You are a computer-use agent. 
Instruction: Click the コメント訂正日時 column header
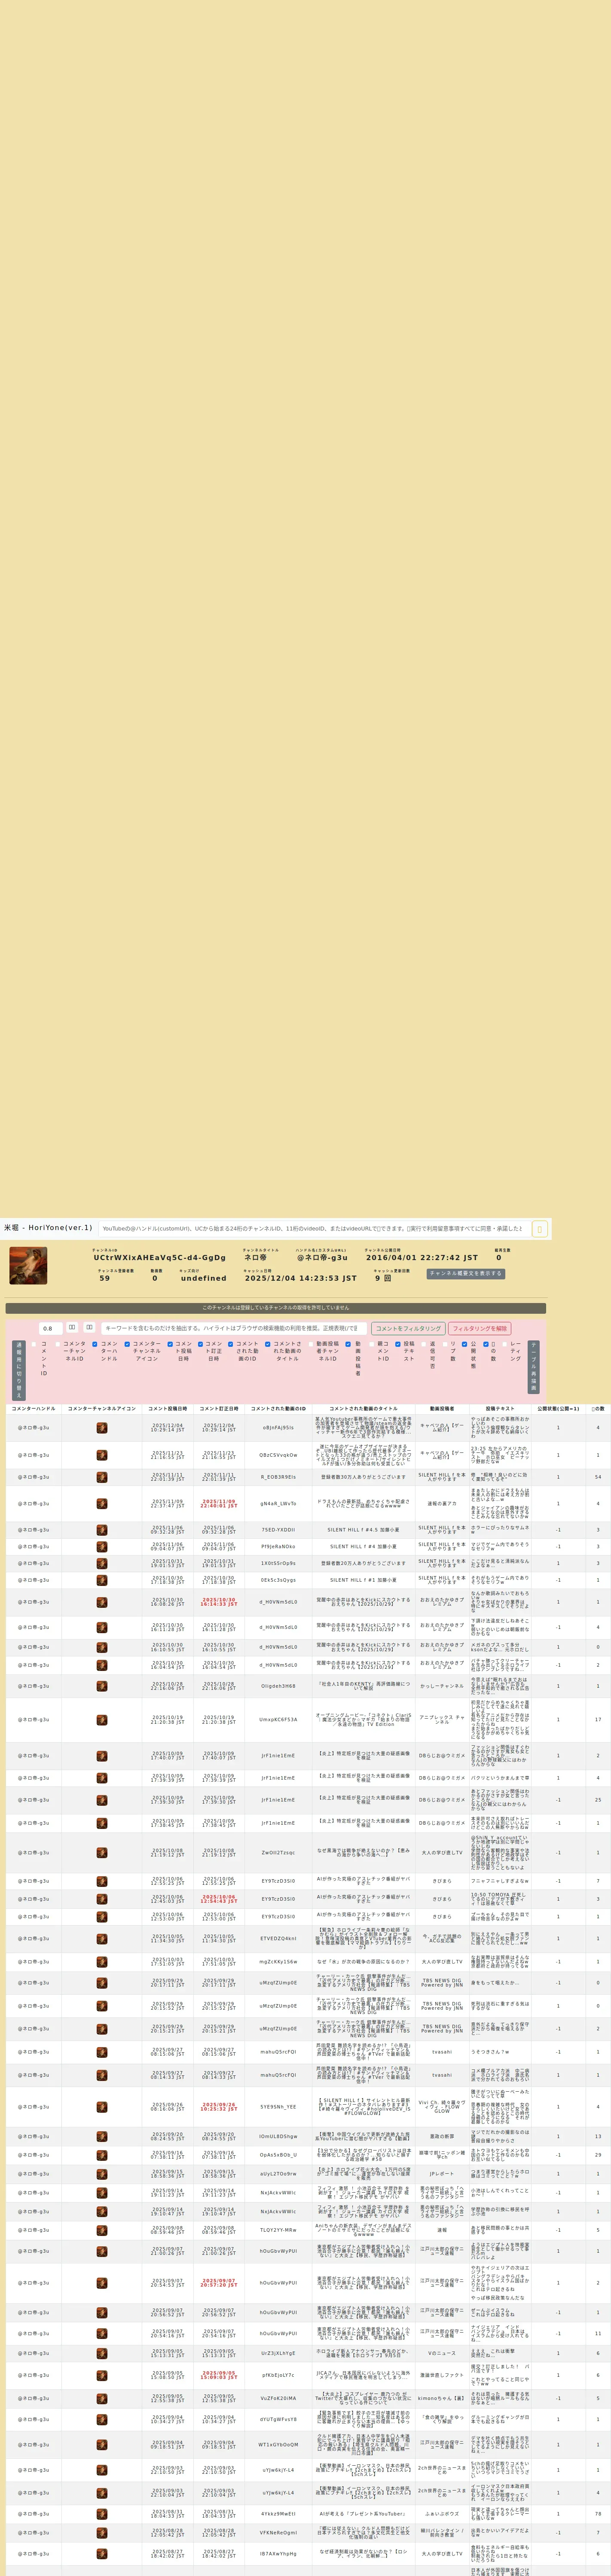coord(219,1408)
